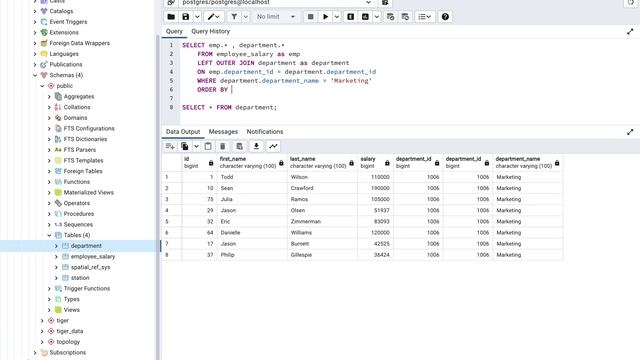The image size is (640, 360).
Task: Expand the topology schema
Action: [42, 342]
